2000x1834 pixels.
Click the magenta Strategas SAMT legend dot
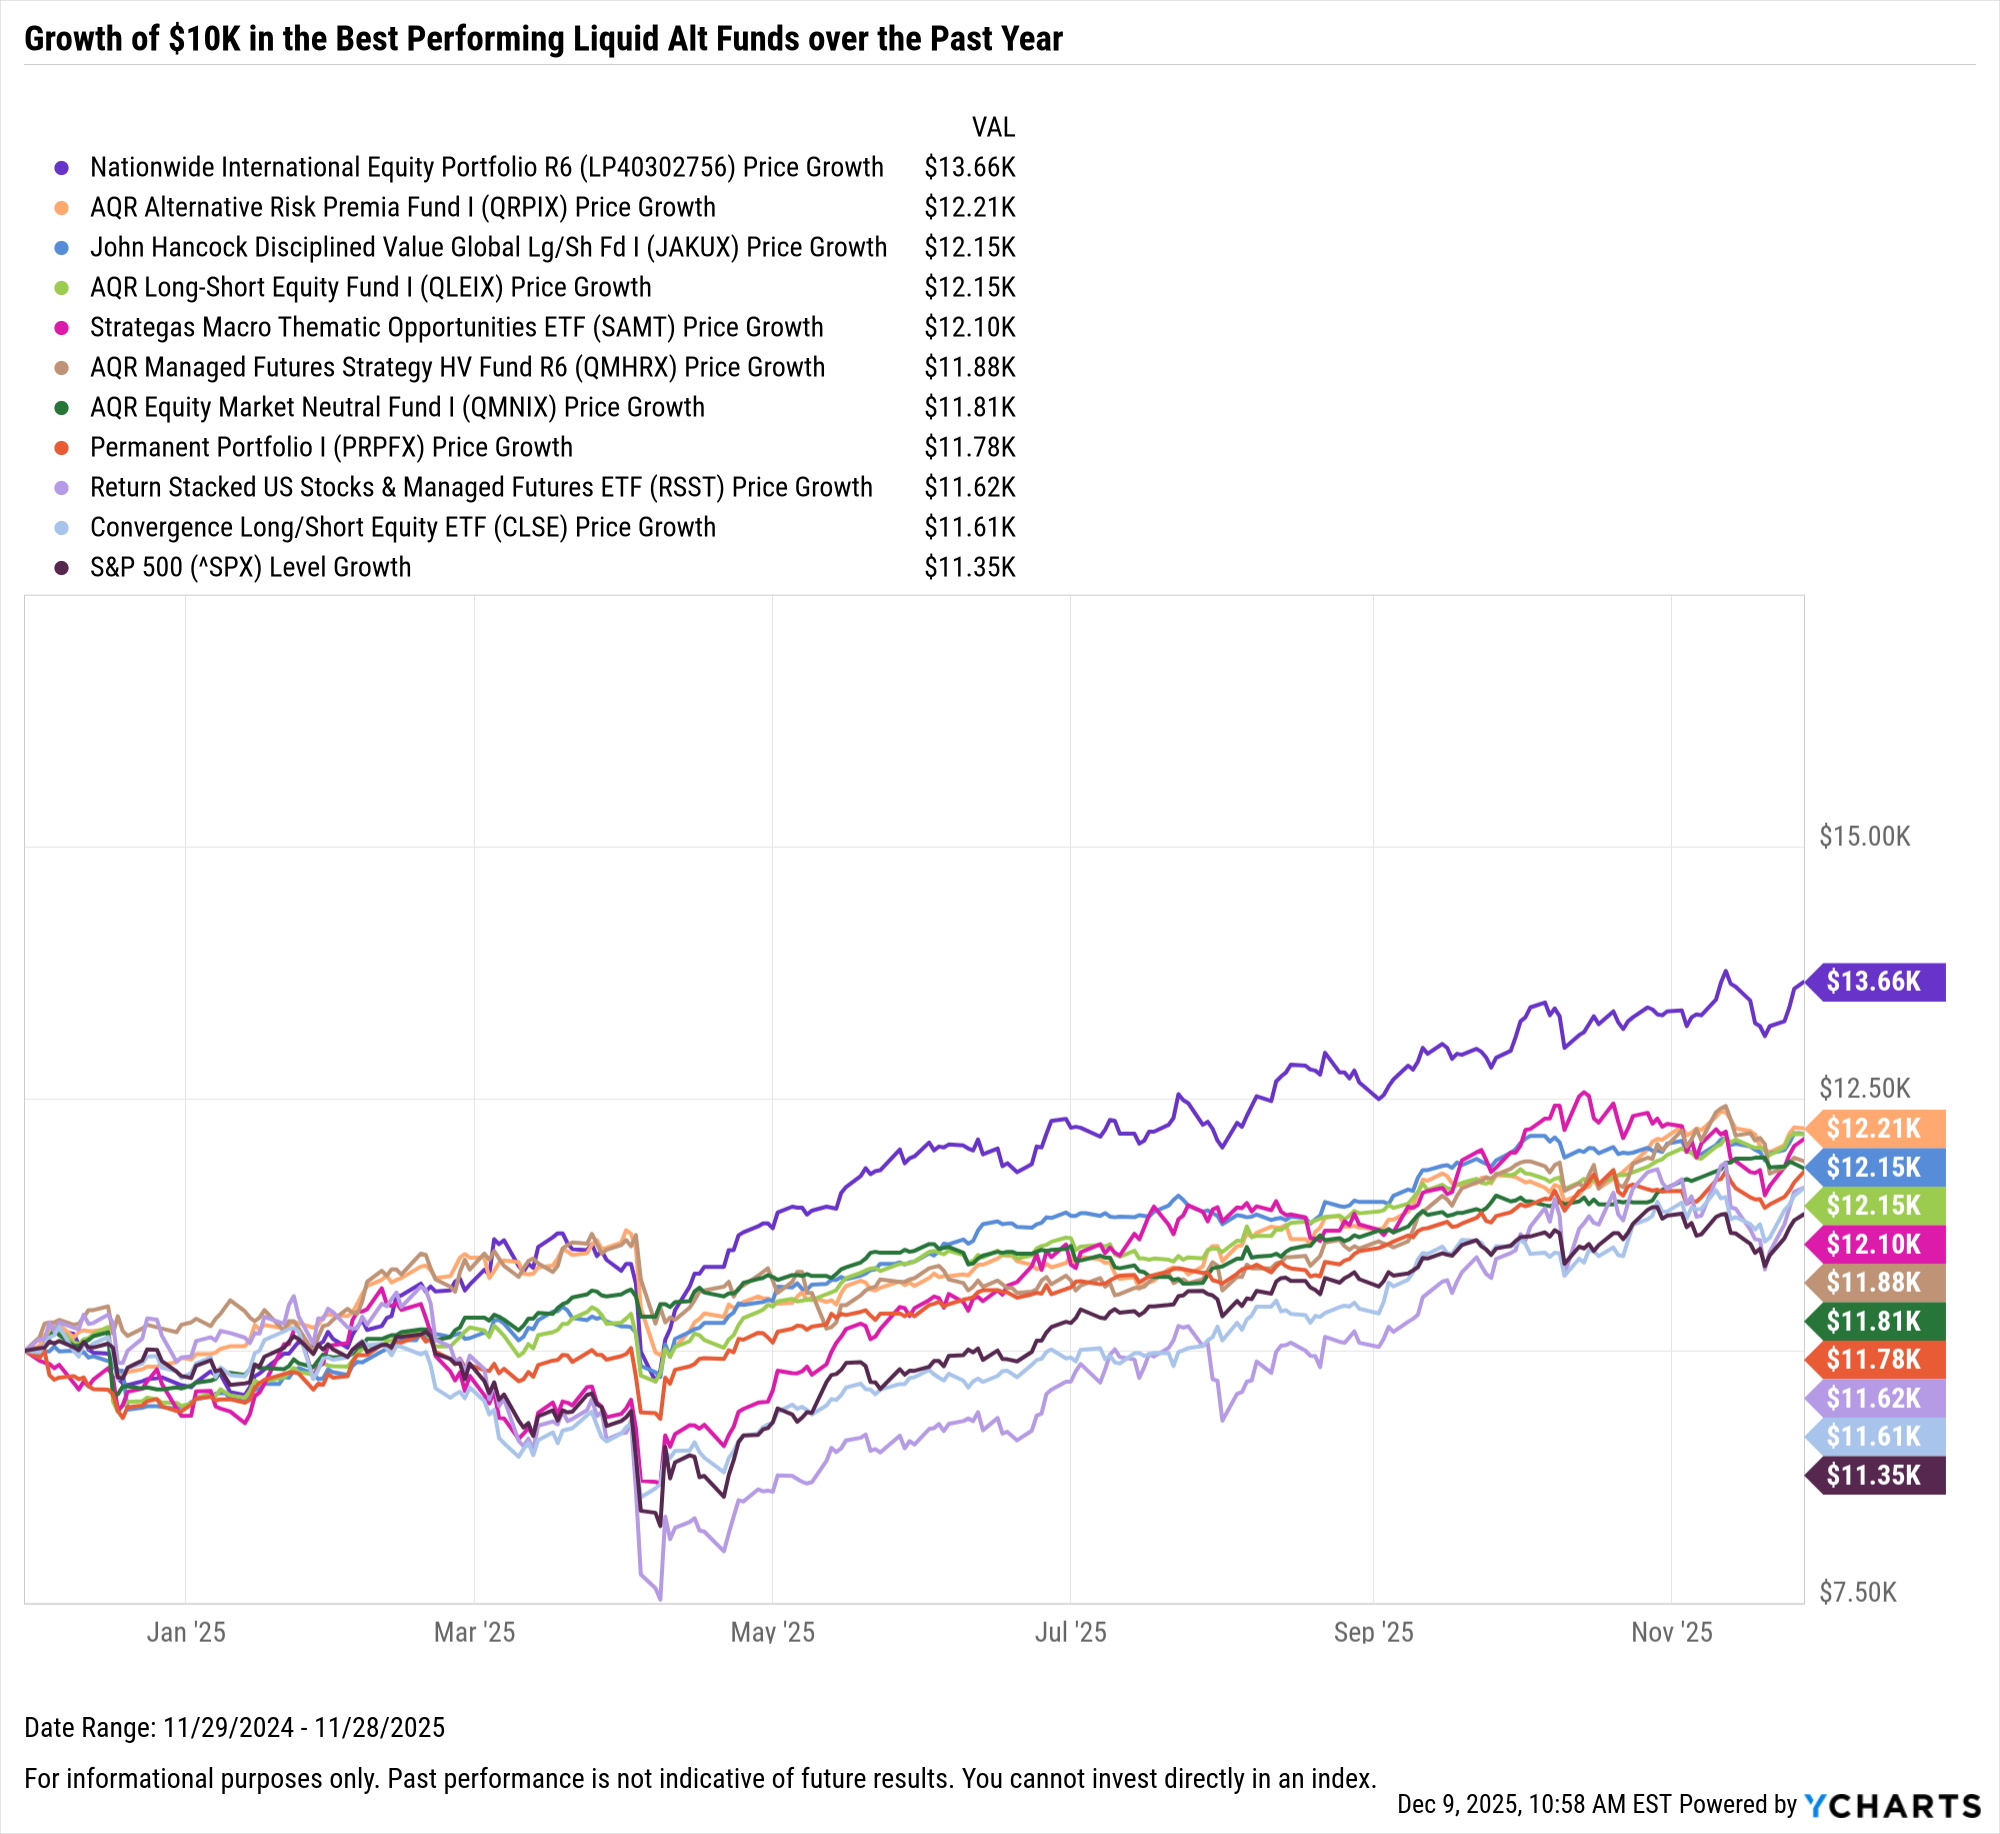(62, 328)
